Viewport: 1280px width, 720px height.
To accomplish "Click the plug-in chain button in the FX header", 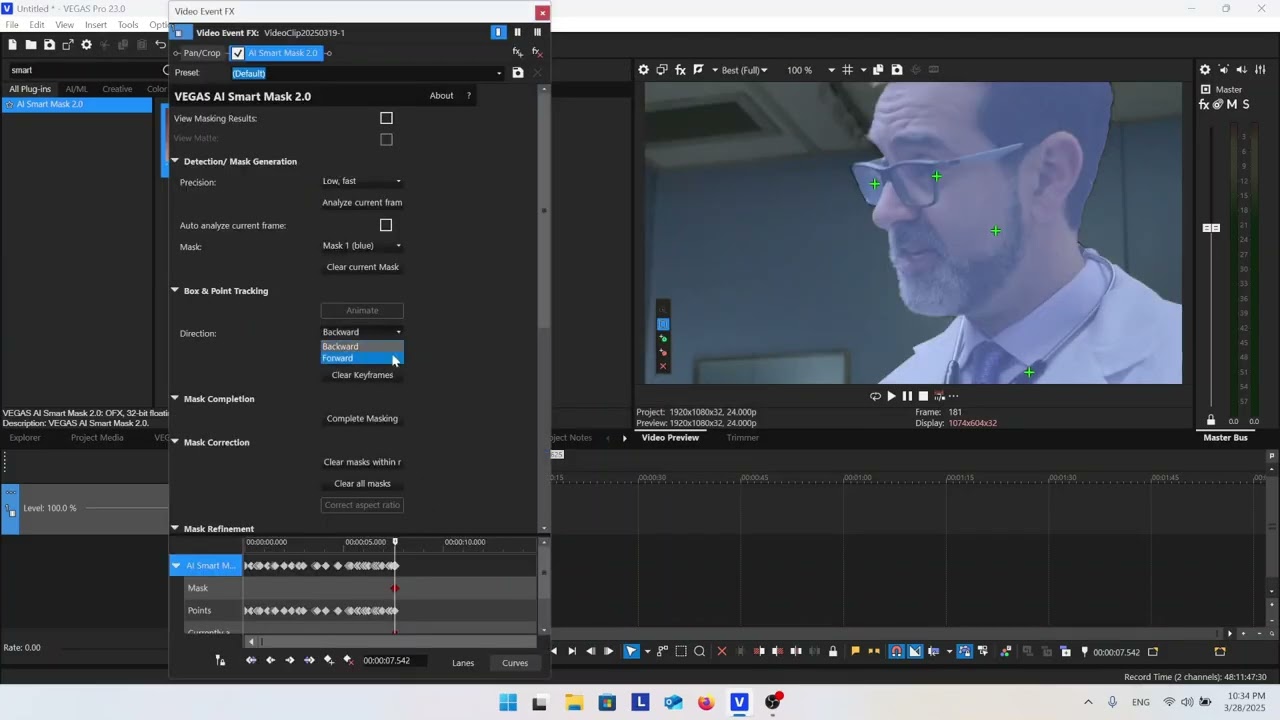I will [x=517, y=52].
